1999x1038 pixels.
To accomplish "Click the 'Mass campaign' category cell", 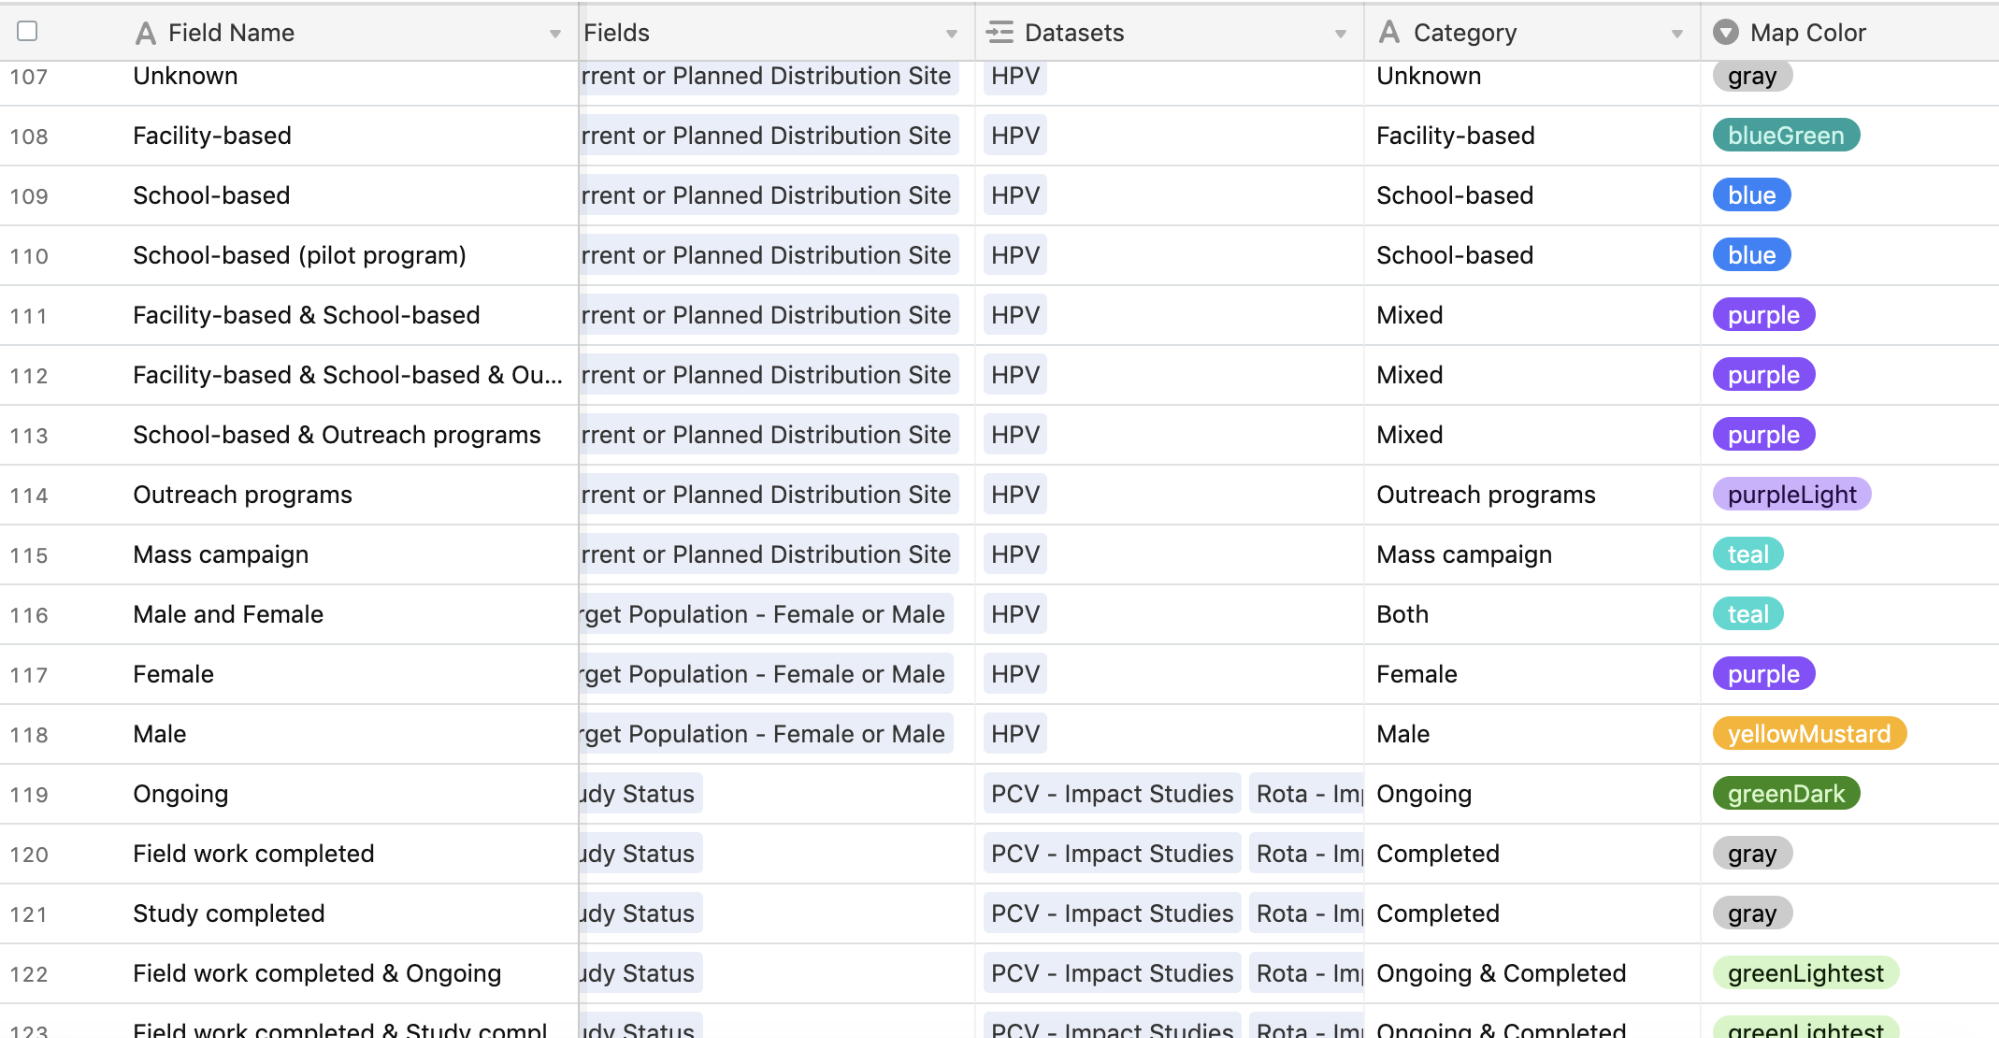I will click(x=1464, y=555).
